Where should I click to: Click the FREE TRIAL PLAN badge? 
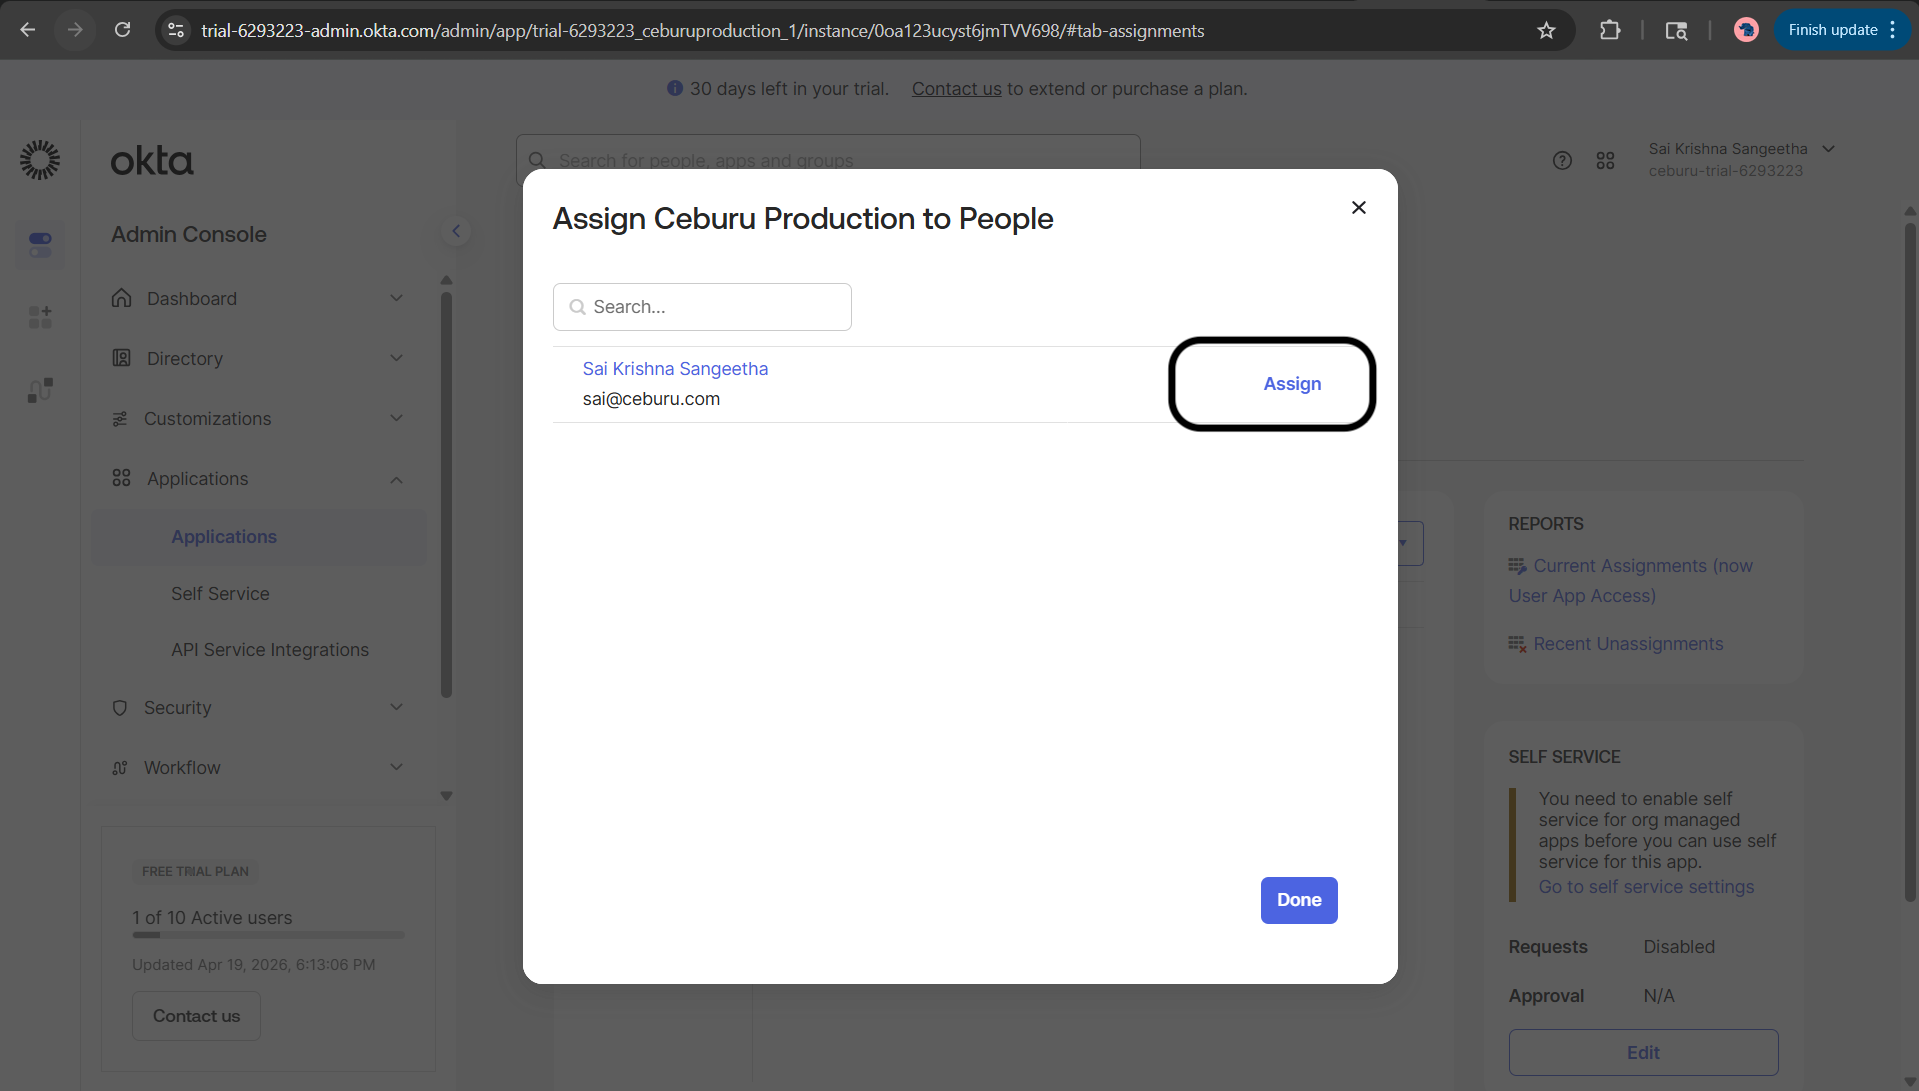coord(195,871)
